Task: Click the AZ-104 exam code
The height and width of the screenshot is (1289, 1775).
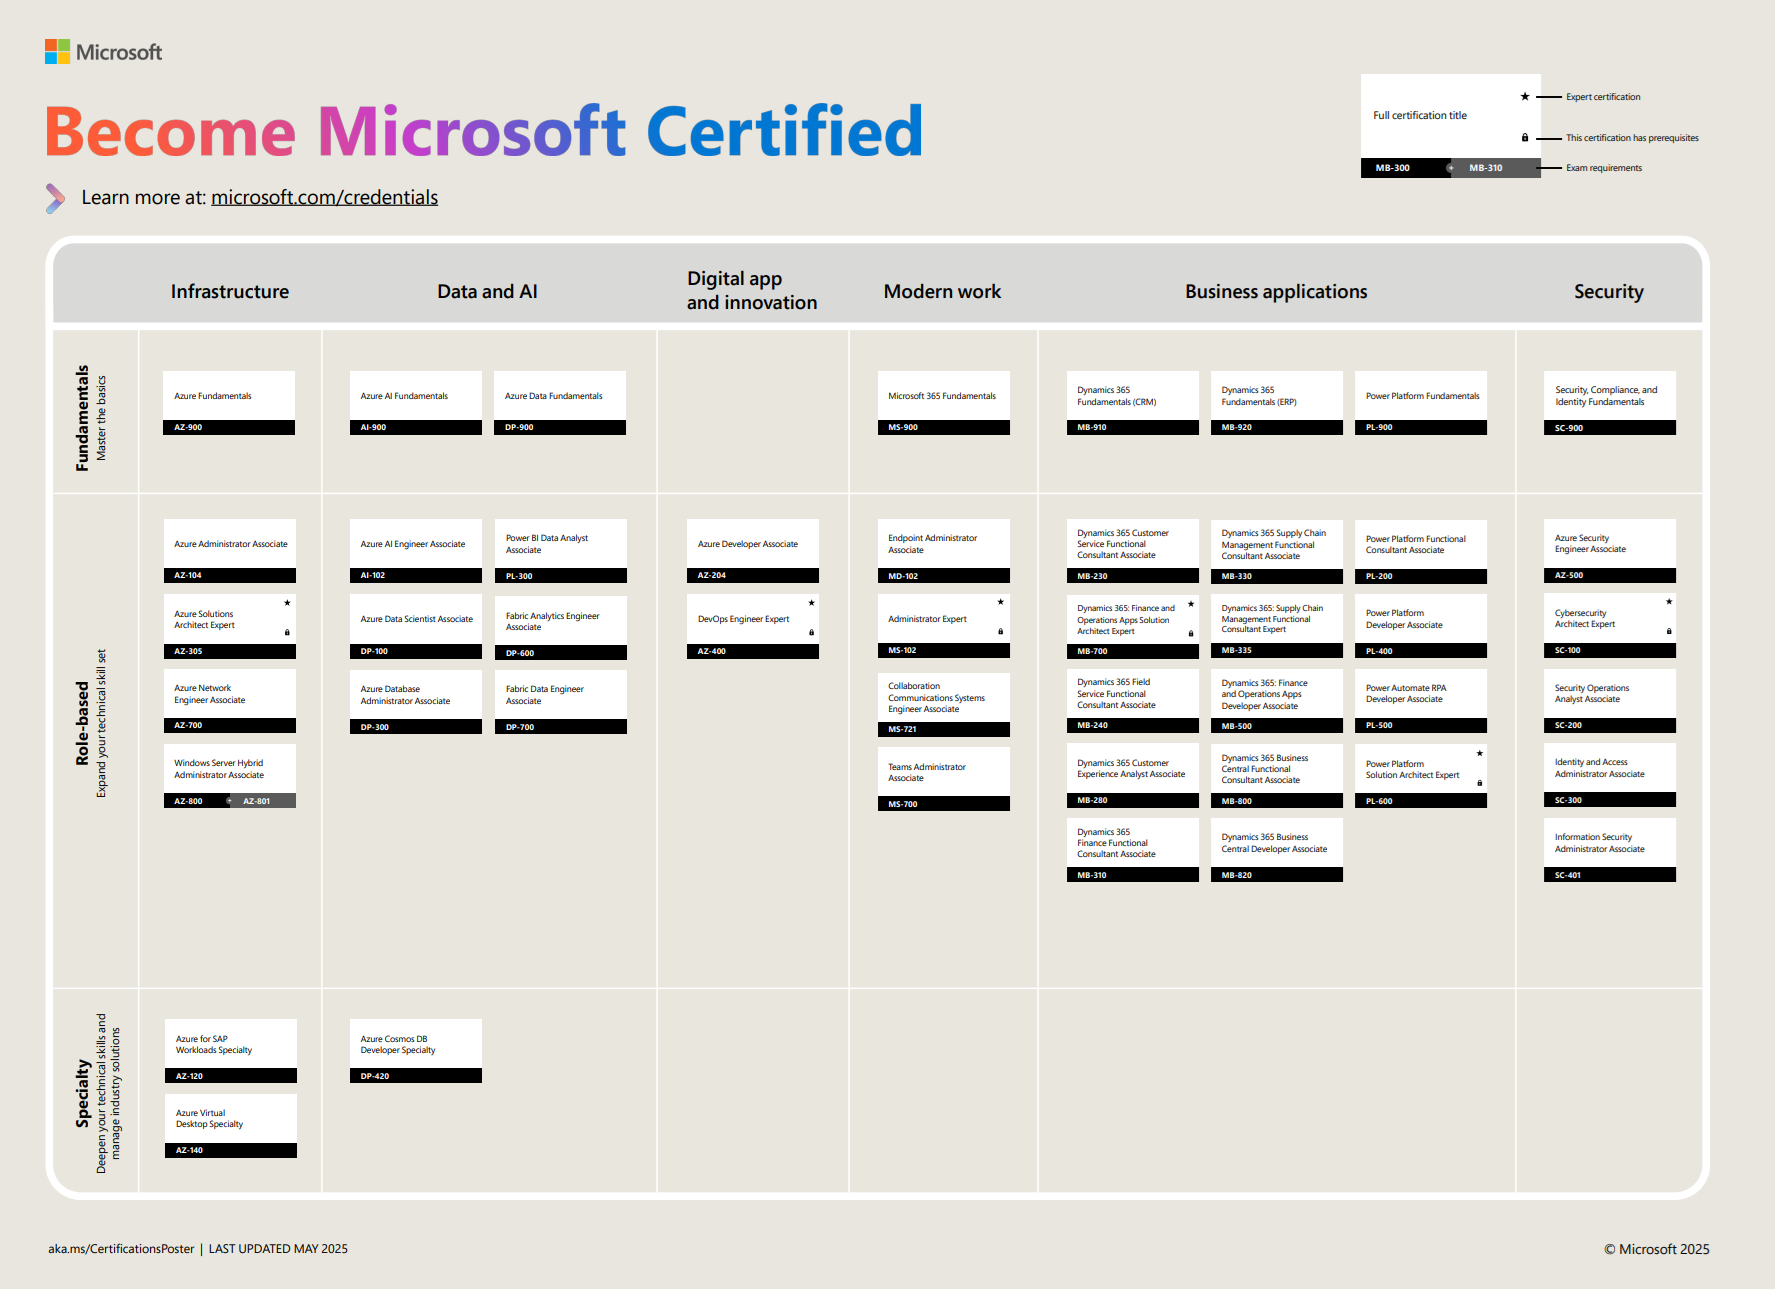Action: click(188, 575)
